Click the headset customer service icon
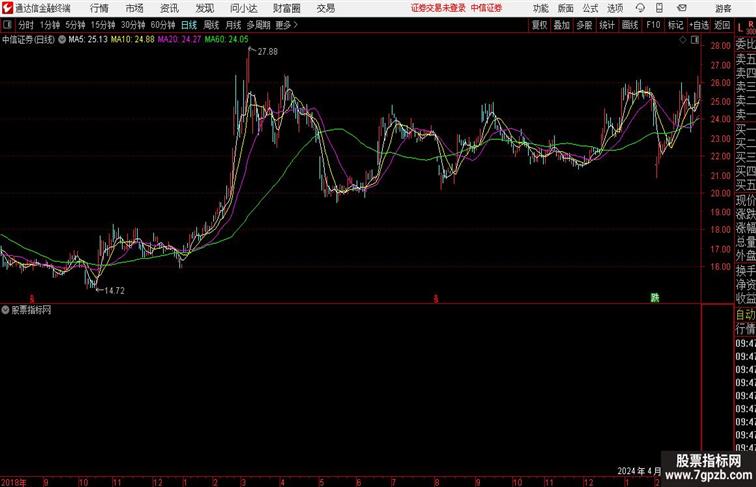 coord(640,8)
